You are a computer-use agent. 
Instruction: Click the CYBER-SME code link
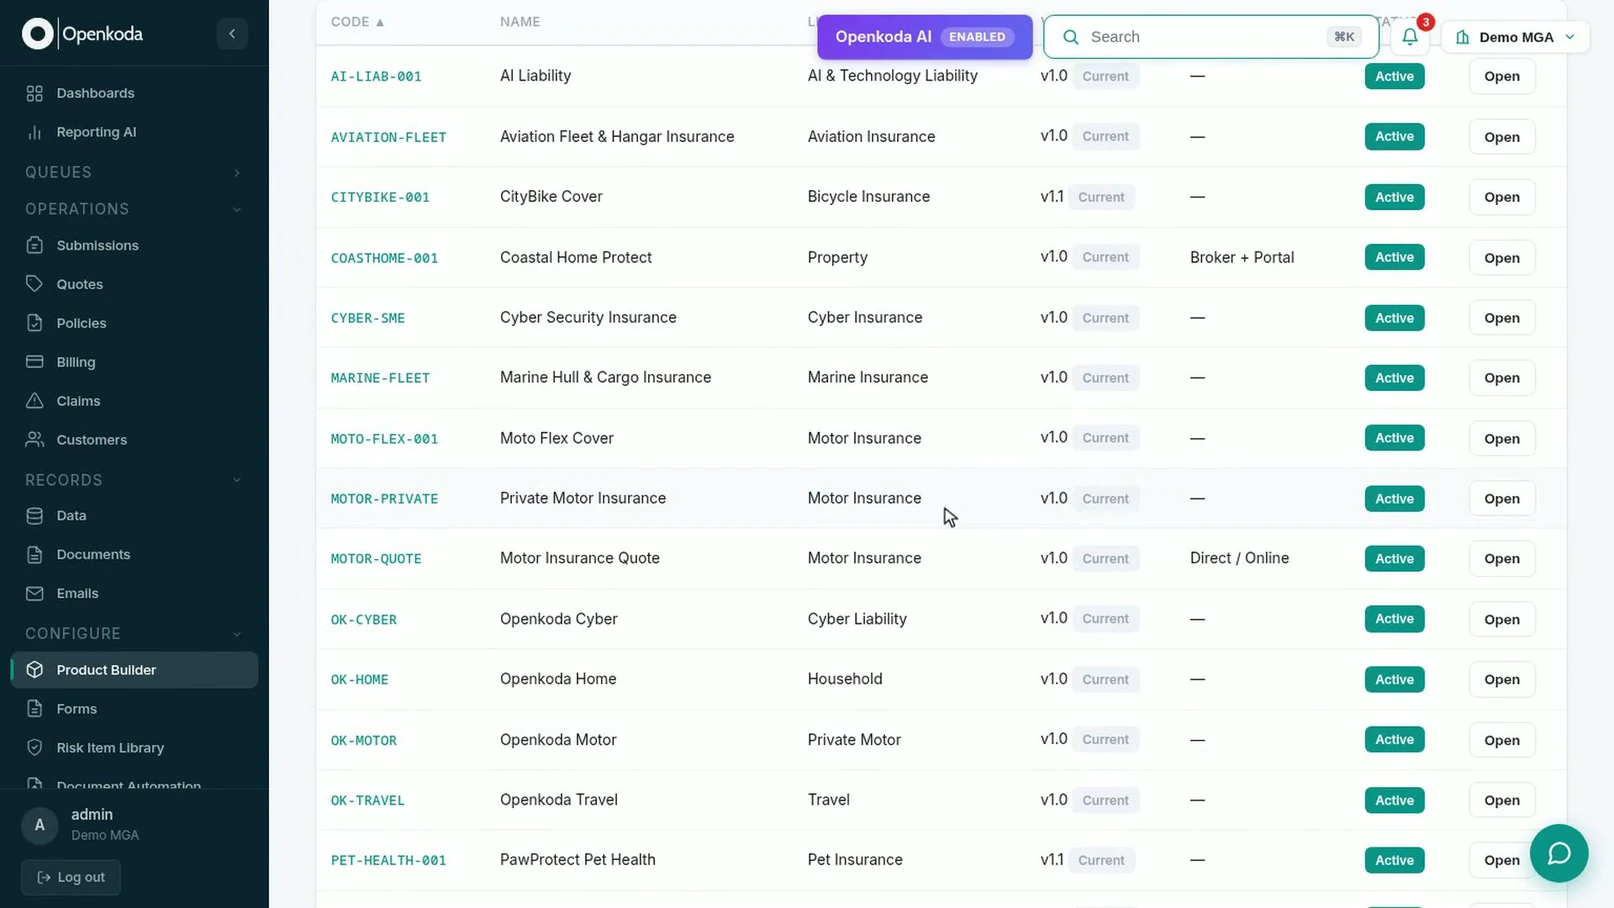pos(368,318)
